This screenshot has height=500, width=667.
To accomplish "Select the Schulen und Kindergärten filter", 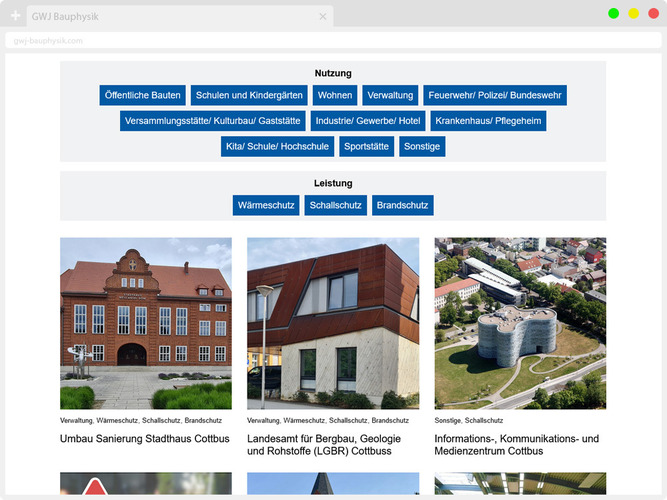I will tap(249, 95).
